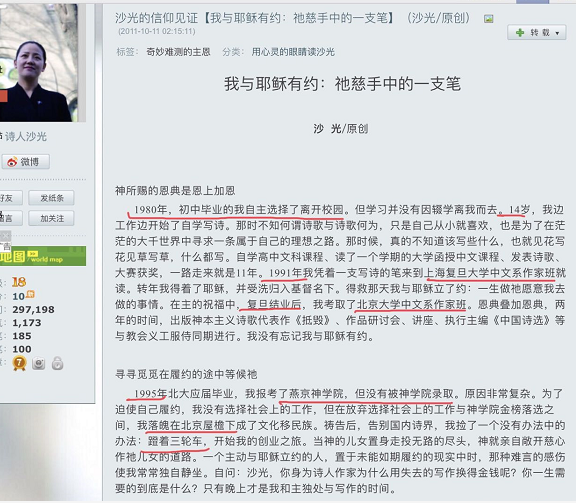This screenshot has width=576, height=503.
Task: Click the padlock badge icon
Action: [57, 363]
